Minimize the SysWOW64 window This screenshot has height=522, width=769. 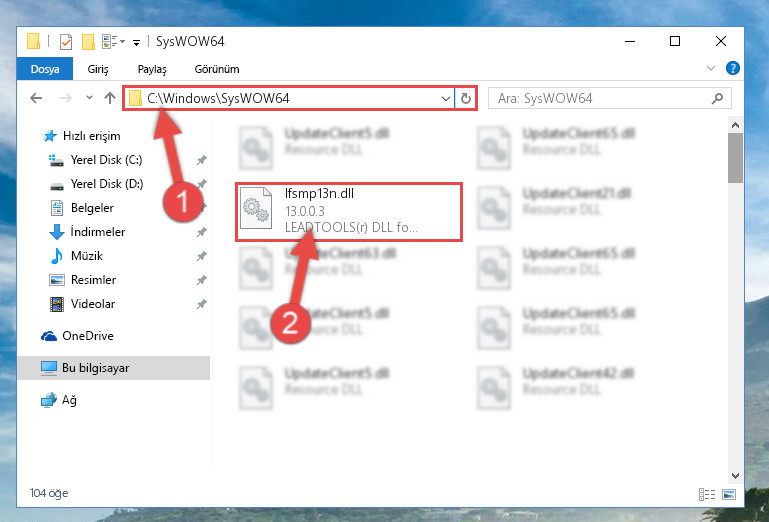630,41
